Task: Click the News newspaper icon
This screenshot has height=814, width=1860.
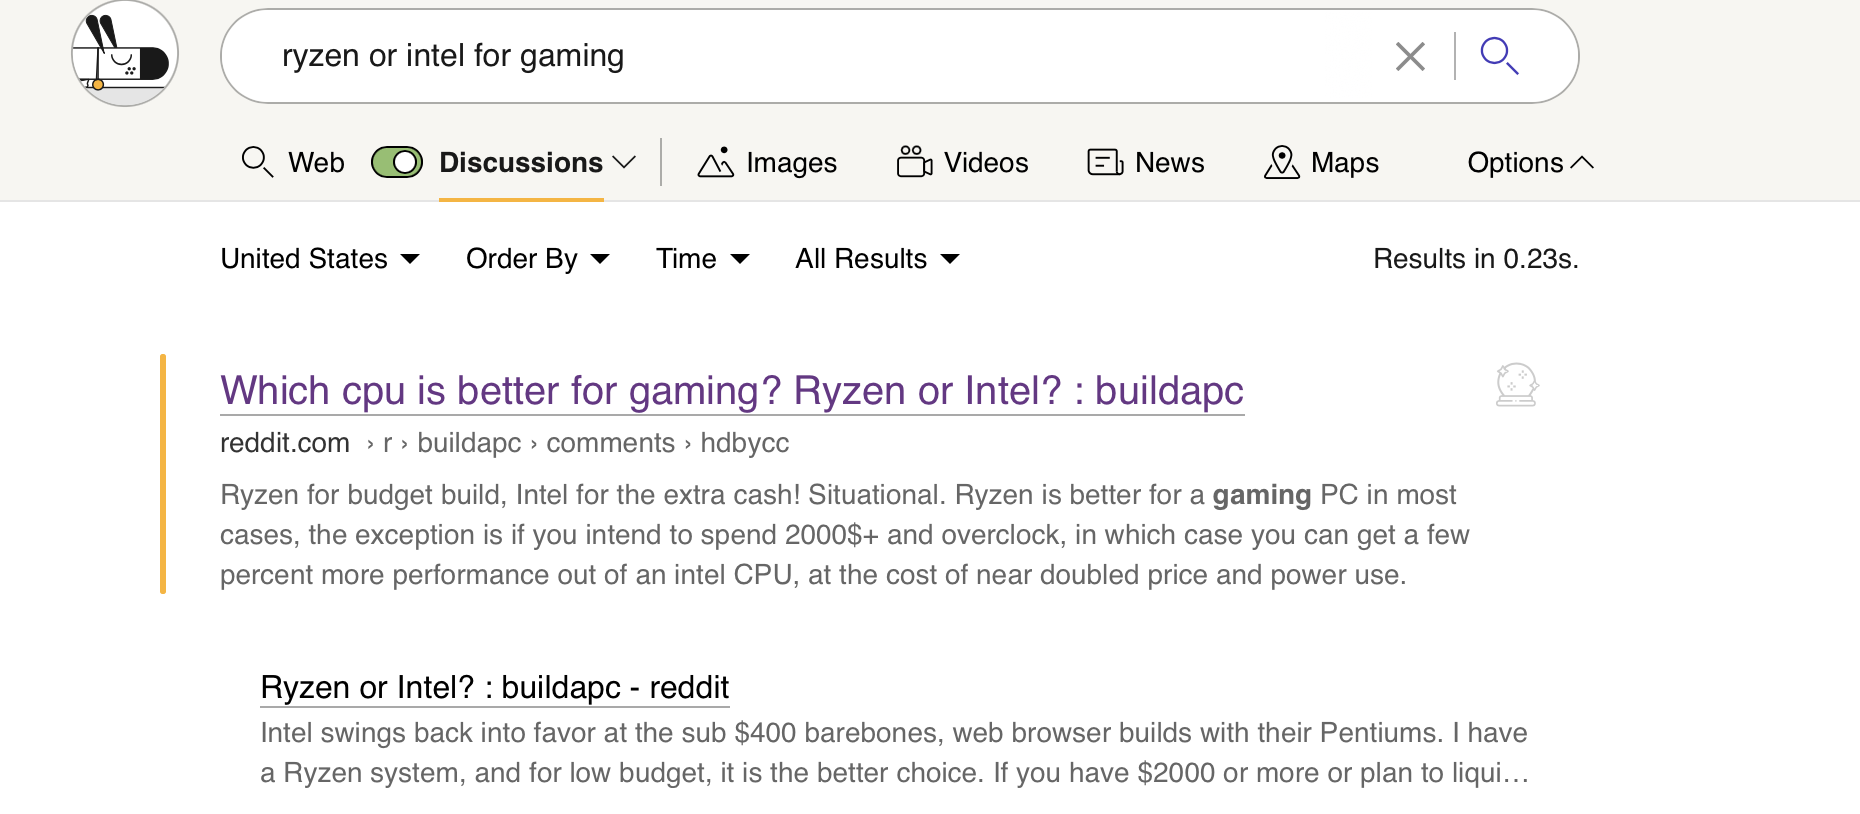Action: (1105, 162)
